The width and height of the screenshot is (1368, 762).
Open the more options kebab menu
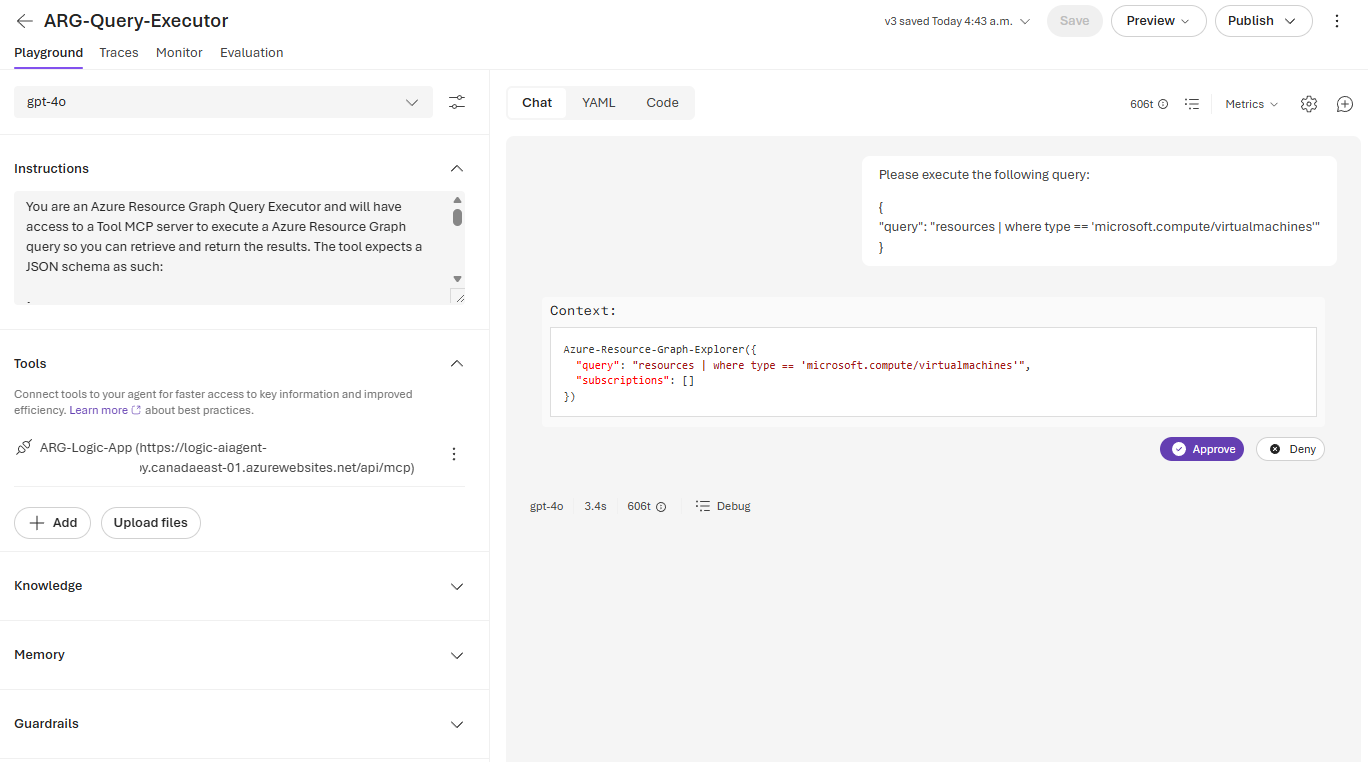1337,21
